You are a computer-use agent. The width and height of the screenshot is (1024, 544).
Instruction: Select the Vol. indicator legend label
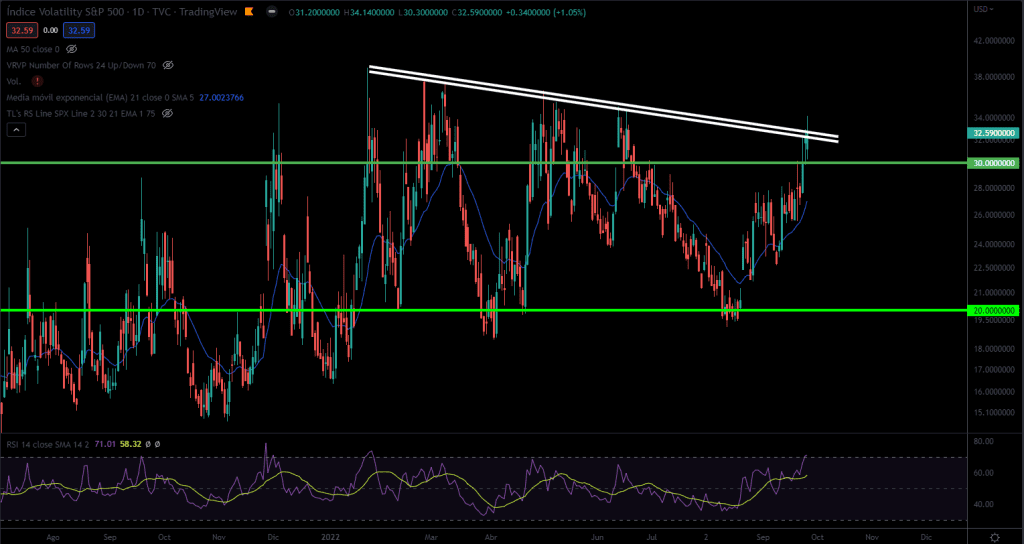pyautogui.click(x=14, y=82)
